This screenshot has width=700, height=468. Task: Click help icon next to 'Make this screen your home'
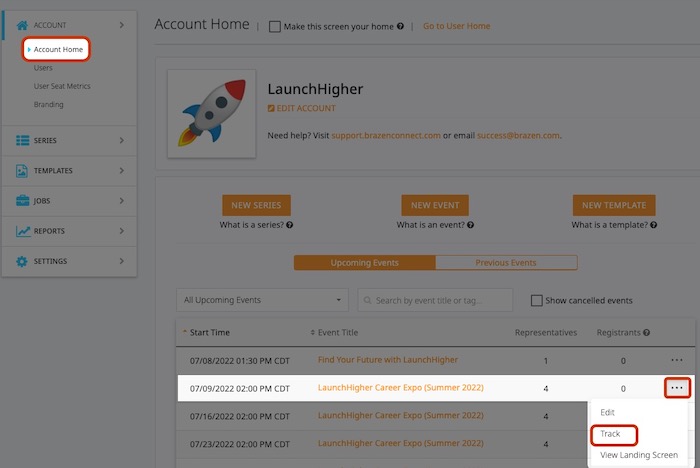point(400,26)
